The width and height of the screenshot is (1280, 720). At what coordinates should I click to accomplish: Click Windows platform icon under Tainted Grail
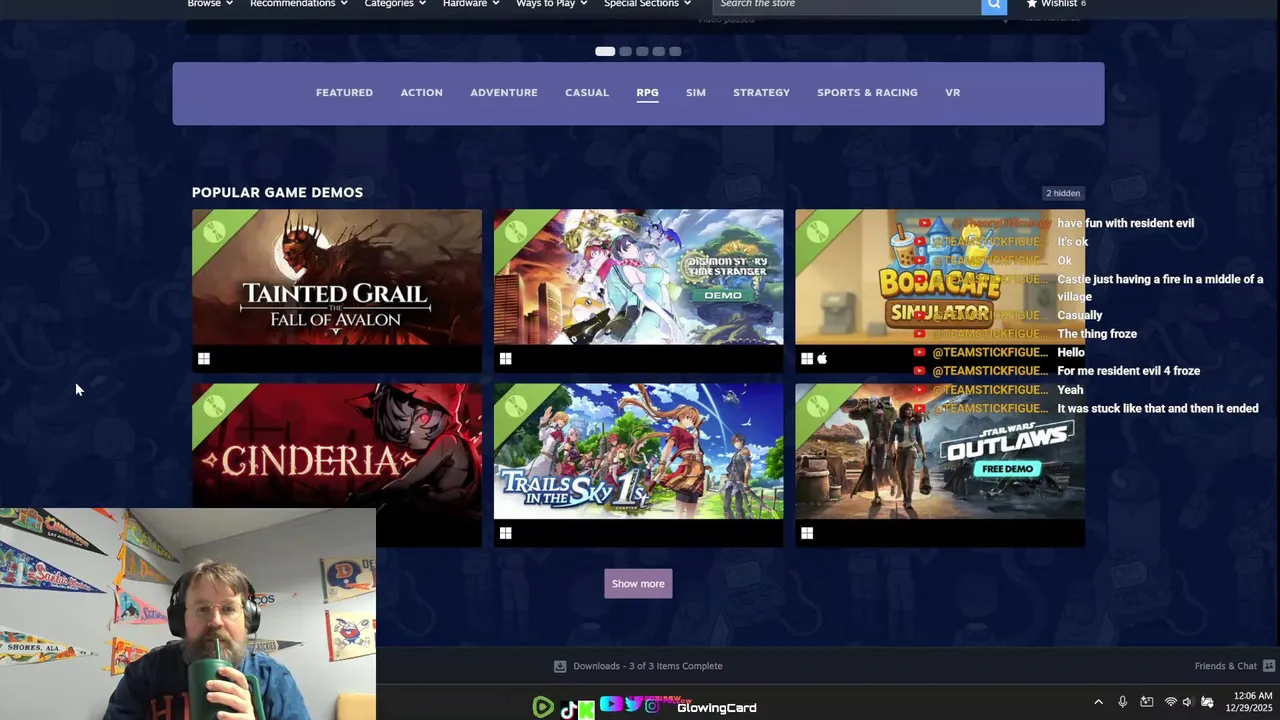click(x=204, y=359)
